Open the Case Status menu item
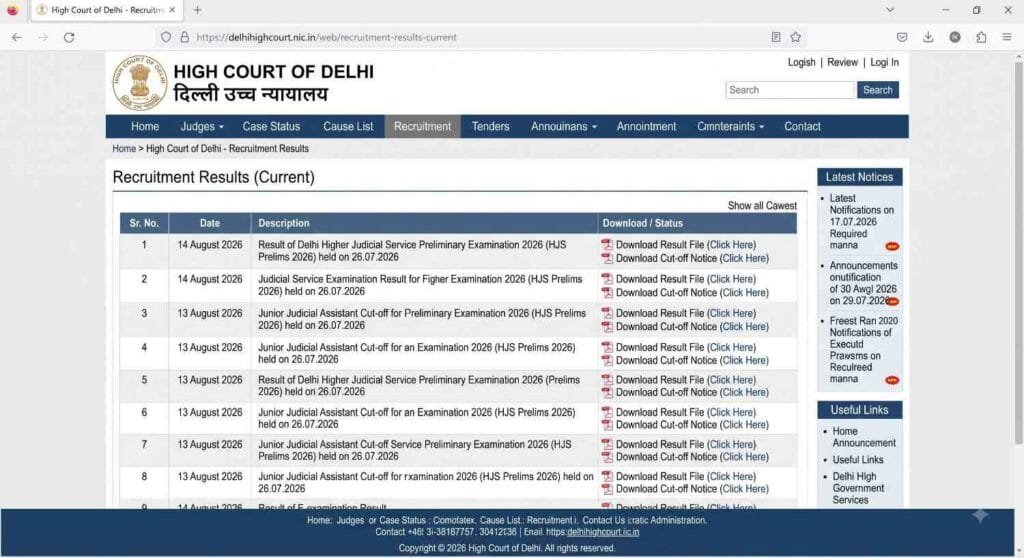The height and width of the screenshot is (558, 1024). [271, 127]
